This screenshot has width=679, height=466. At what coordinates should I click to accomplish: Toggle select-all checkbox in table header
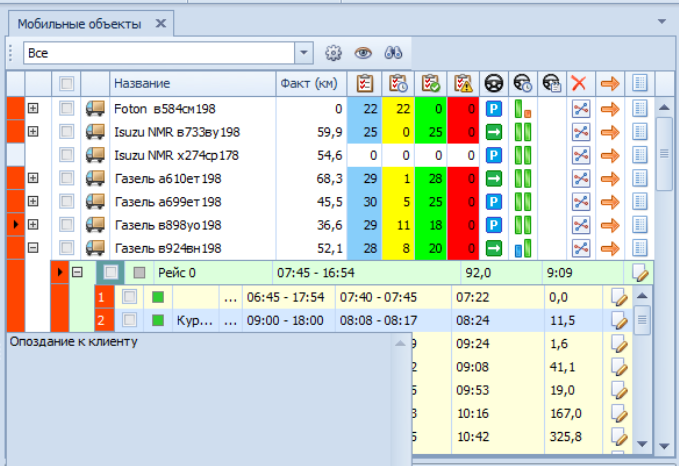pyautogui.click(x=67, y=84)
